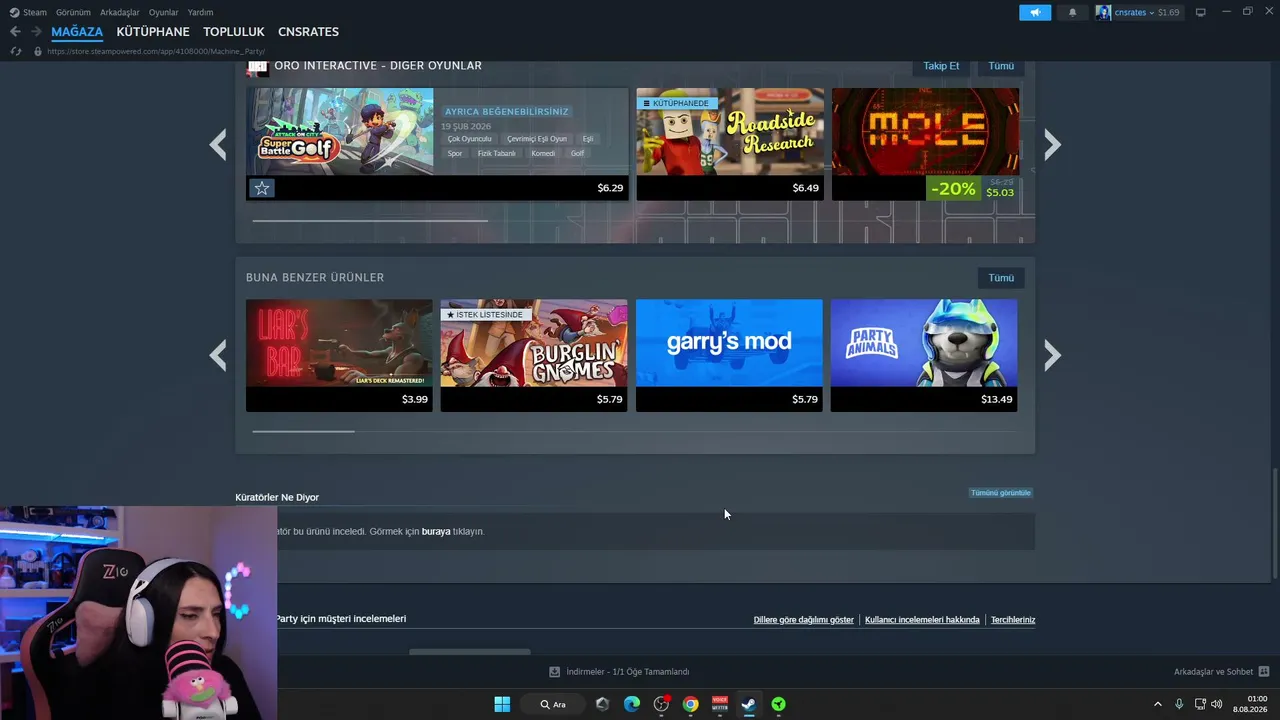This screenshot has width=1280, height=720.
Task: Click Tümü for similar products
Action: (1001, 278)
